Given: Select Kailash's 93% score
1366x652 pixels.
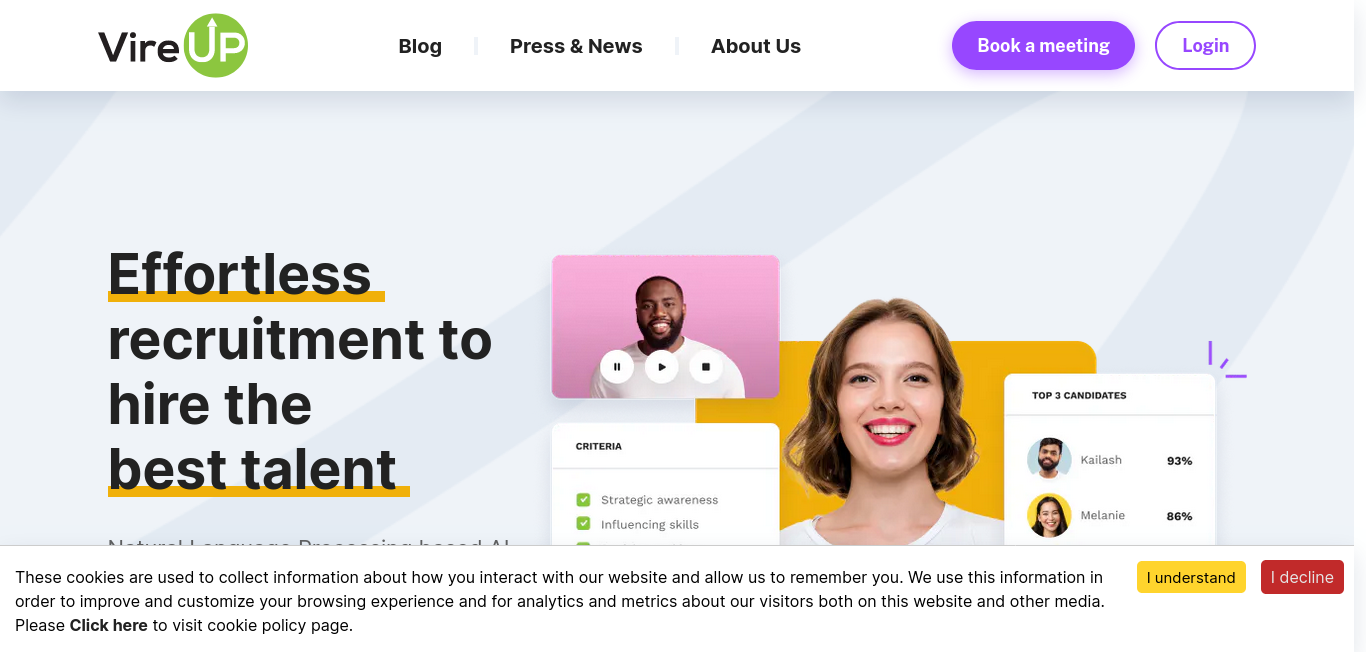Looking at the screenshot, I should (x=1179, y=461).
